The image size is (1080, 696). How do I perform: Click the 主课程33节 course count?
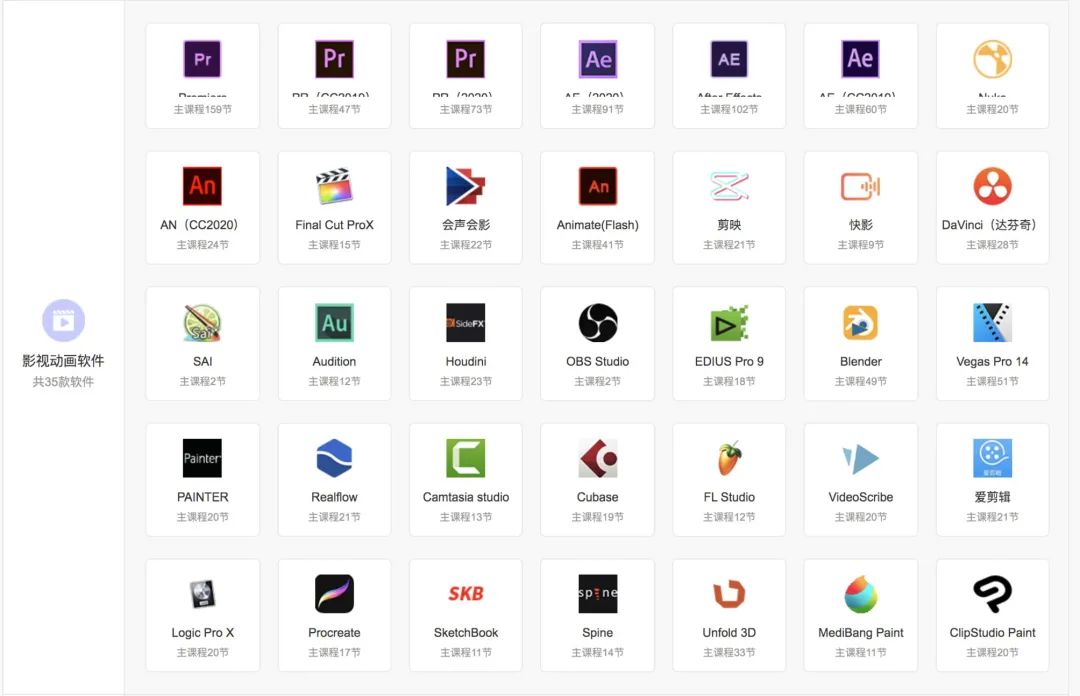coord(729,653)
